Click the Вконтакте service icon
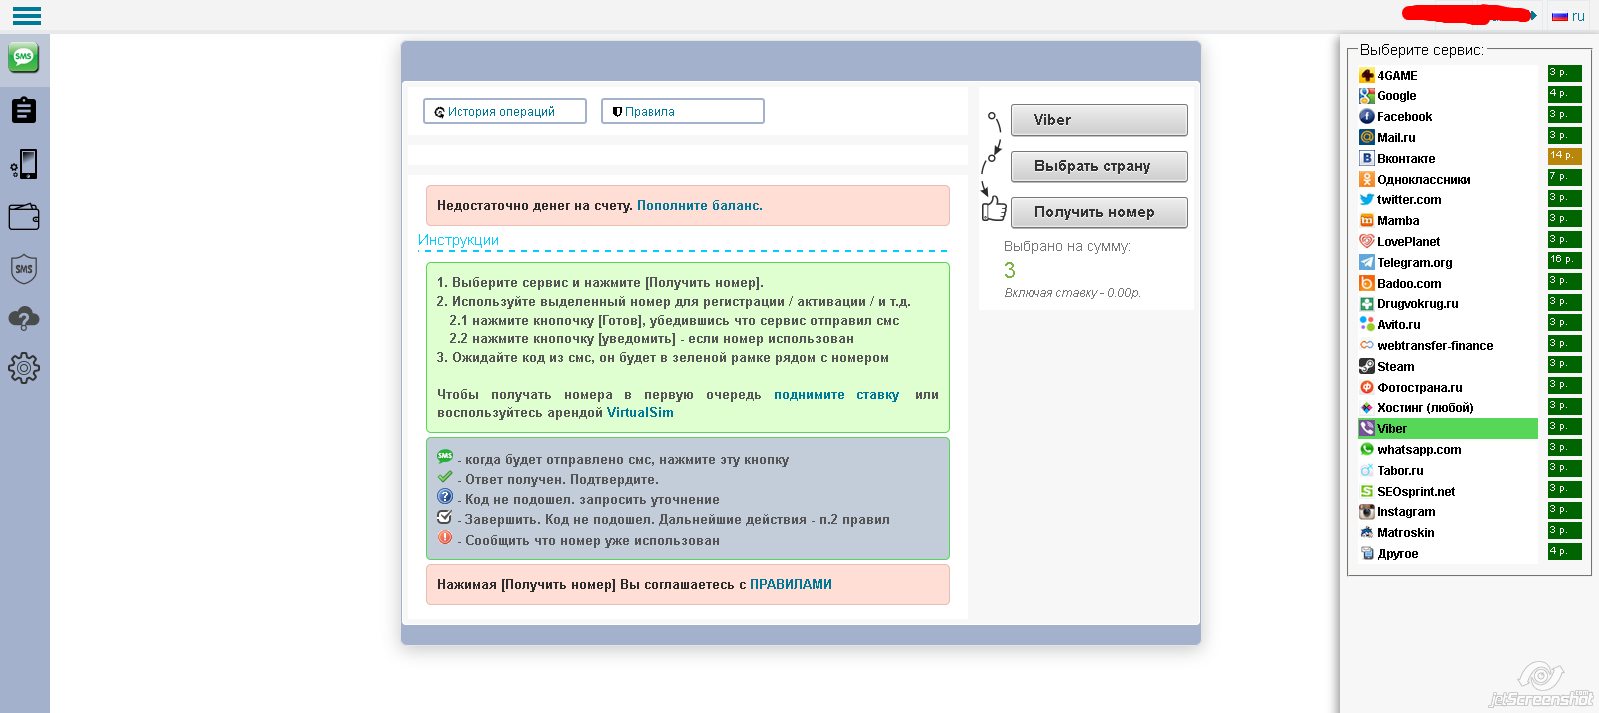The width and height of the screenshot is (1599, 713). (x=1366, y=158)
